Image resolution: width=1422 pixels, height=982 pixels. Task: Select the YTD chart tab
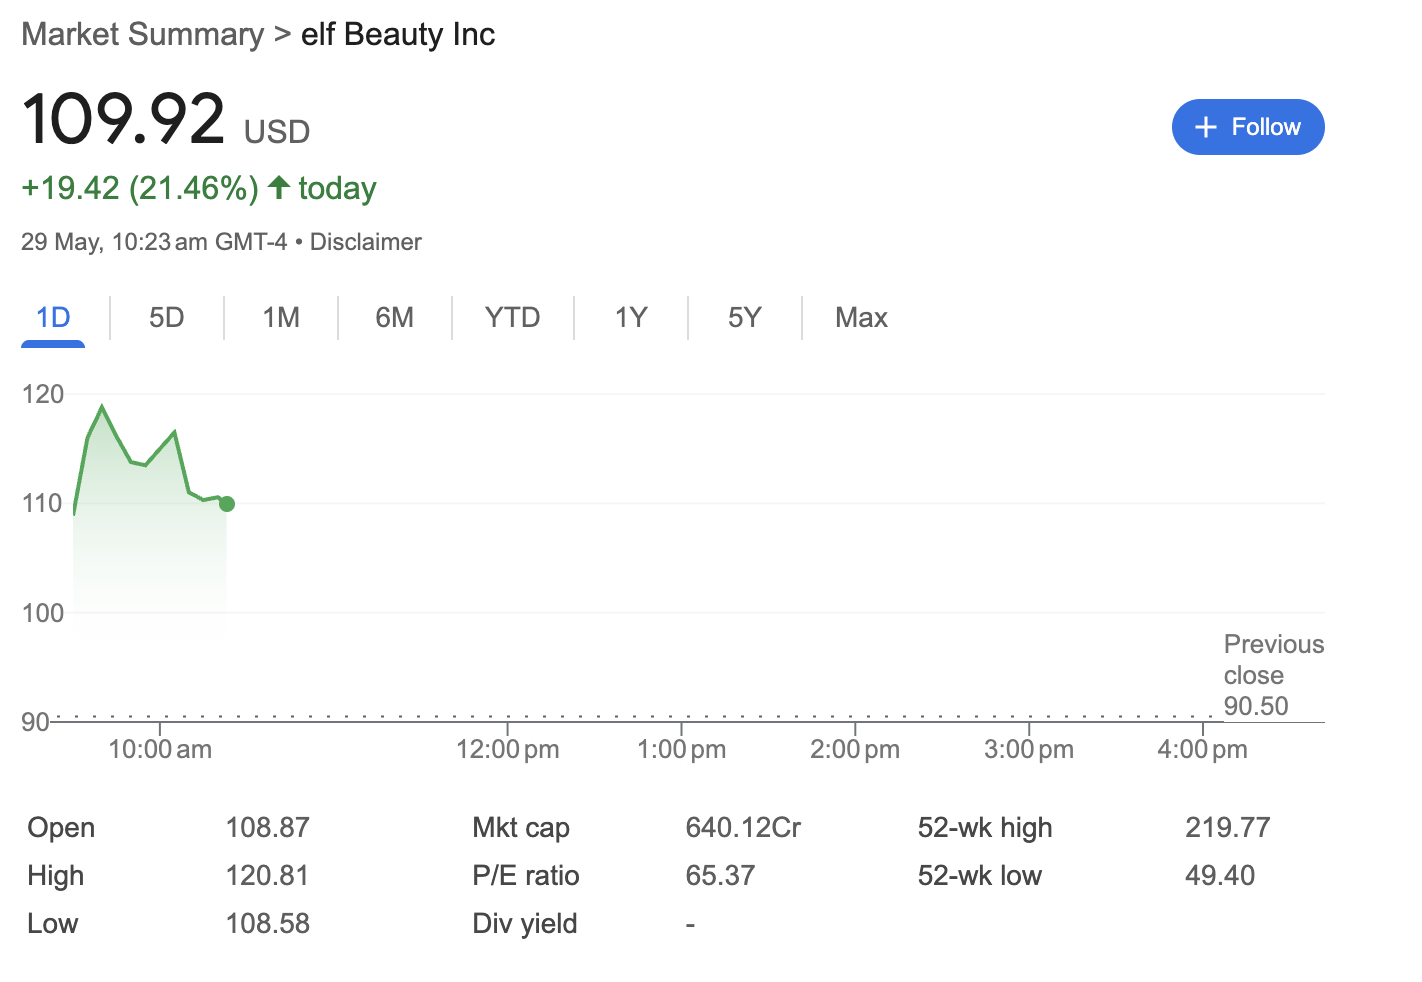(512, 318)
